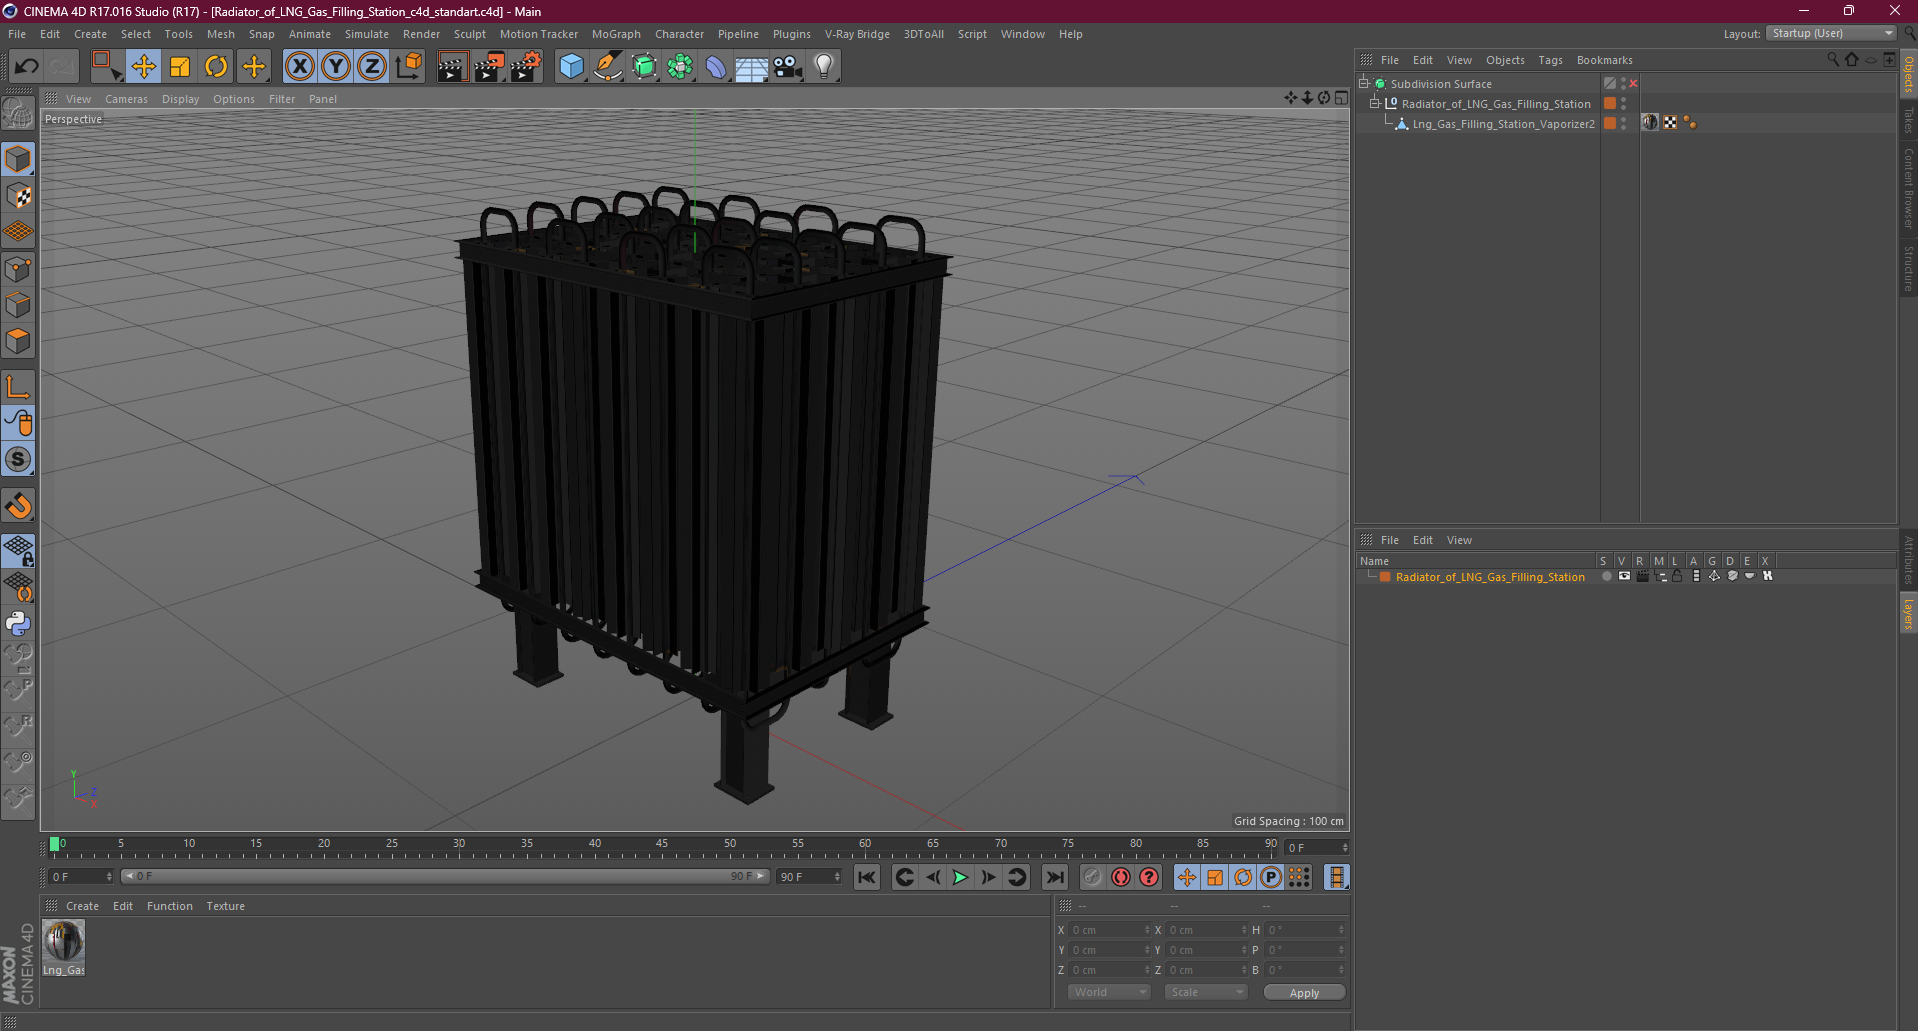Open the Layers side tab
The image size is (1918, 1031).
point(1908,615)
